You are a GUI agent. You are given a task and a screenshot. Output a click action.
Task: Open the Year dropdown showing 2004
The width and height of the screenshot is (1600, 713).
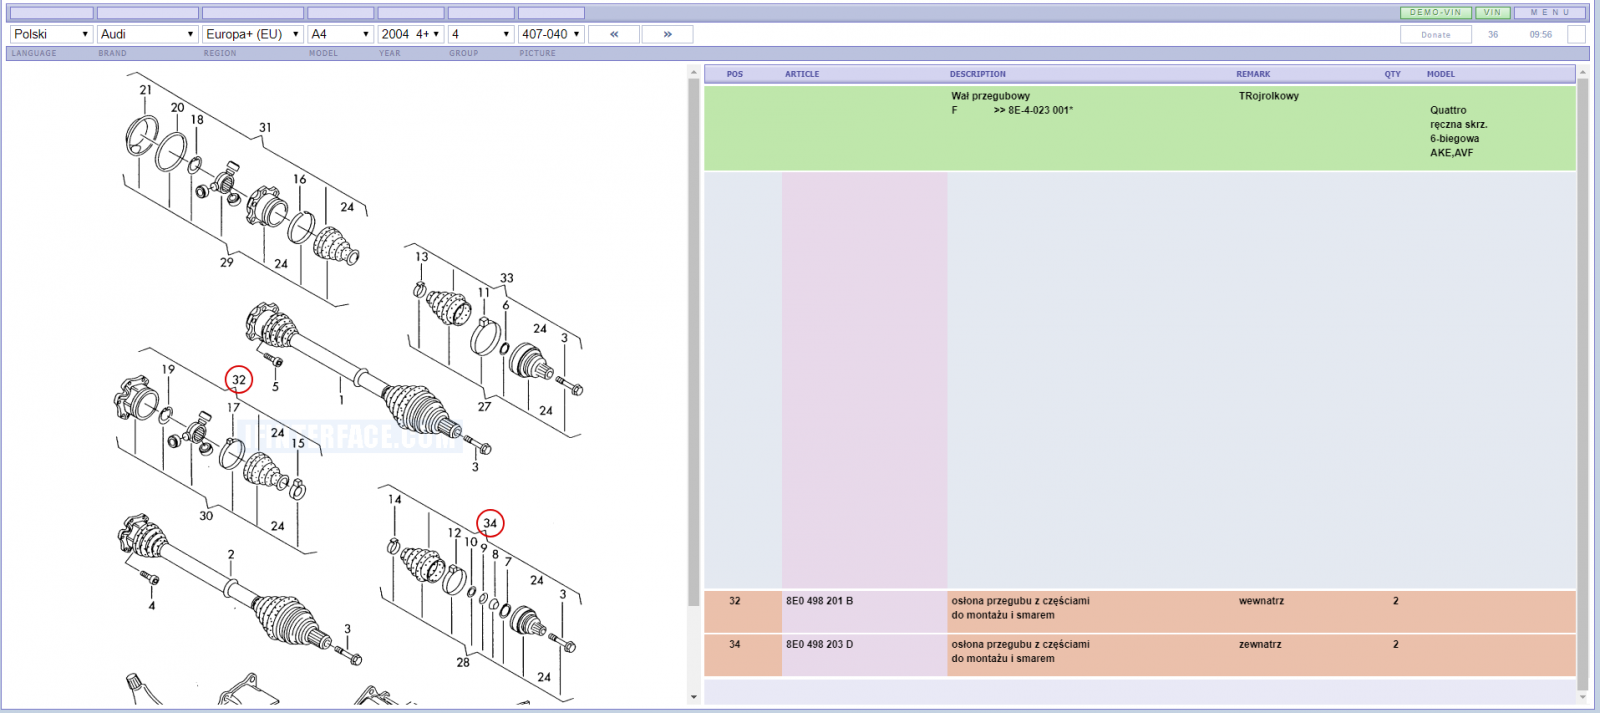click(410, 34)
